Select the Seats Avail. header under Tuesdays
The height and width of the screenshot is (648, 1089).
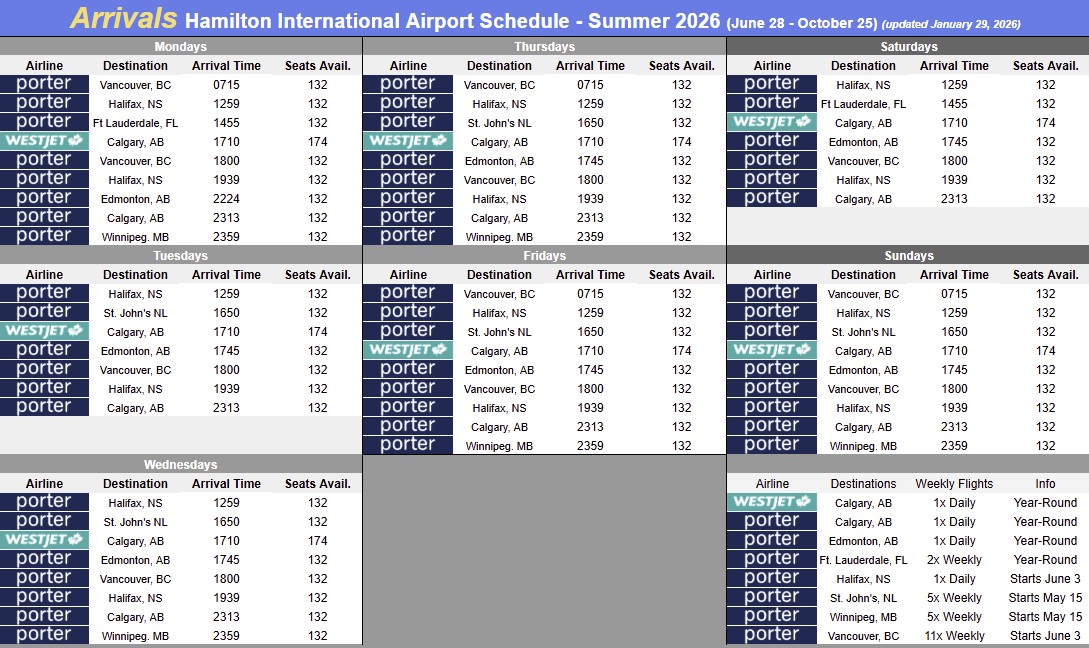click(317, 275)
